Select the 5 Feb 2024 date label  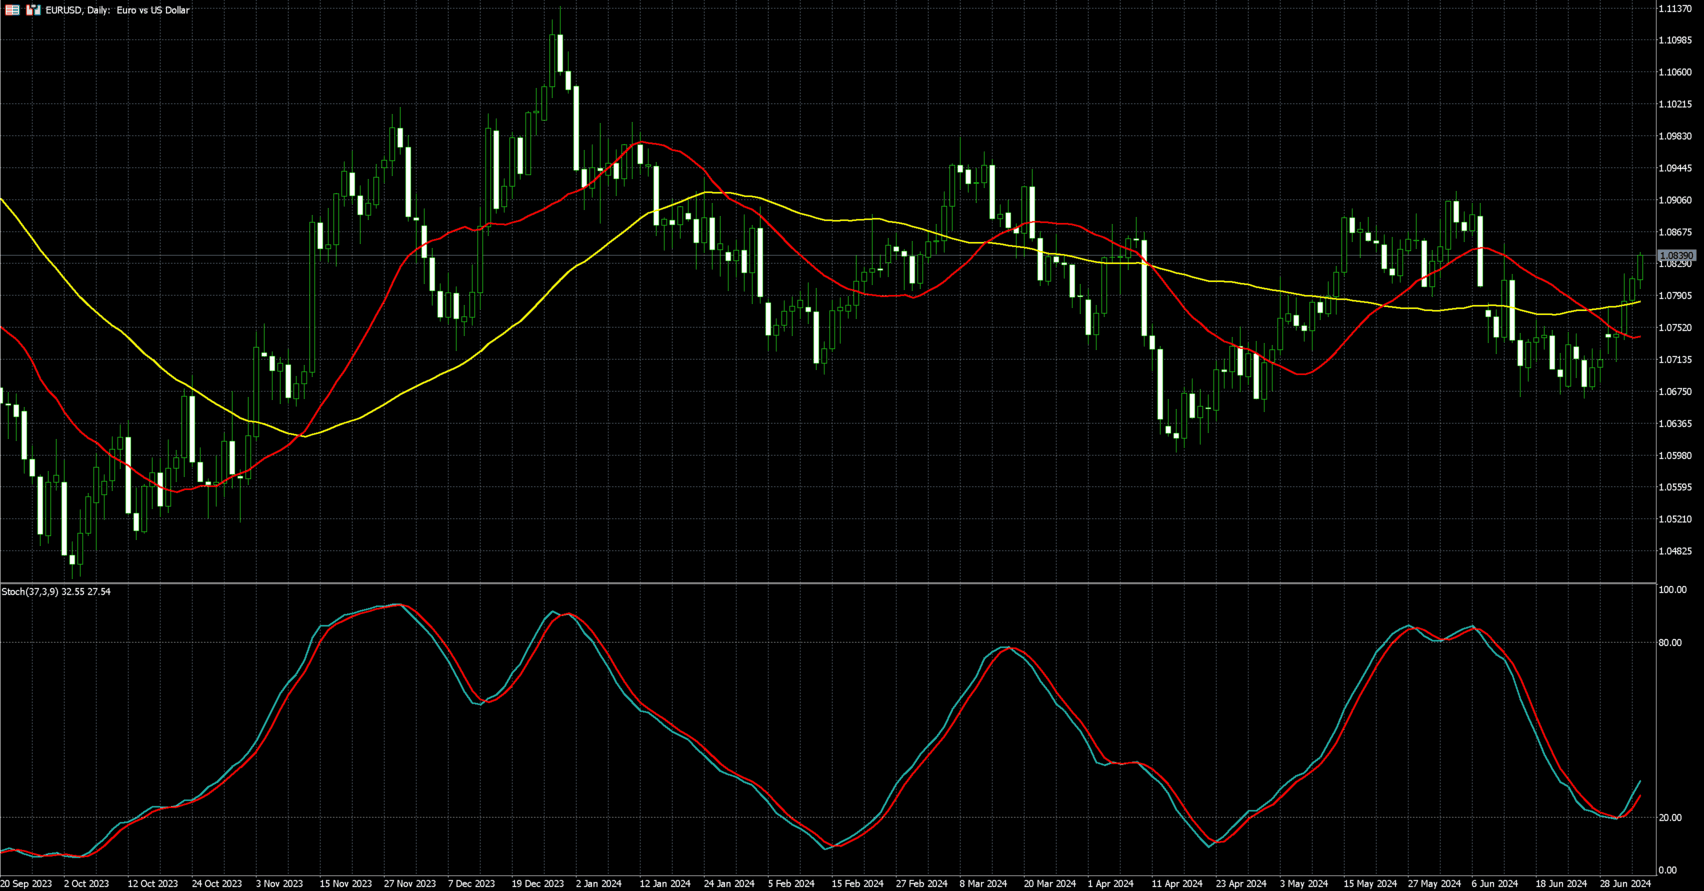click(x=791, y=884)
